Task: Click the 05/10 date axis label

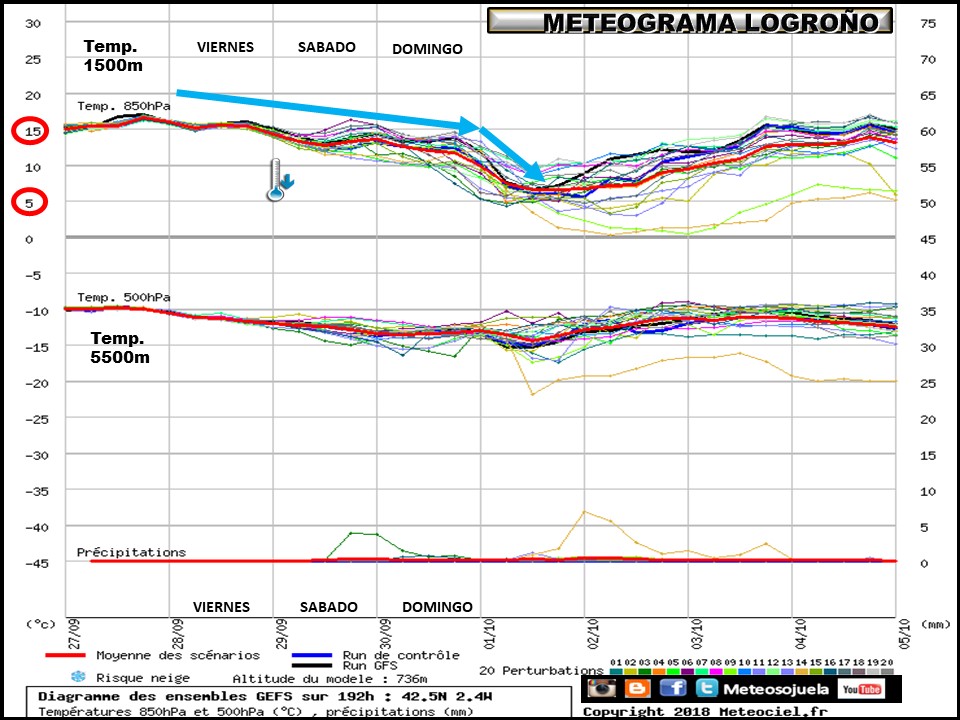Action: coord(905,634)
